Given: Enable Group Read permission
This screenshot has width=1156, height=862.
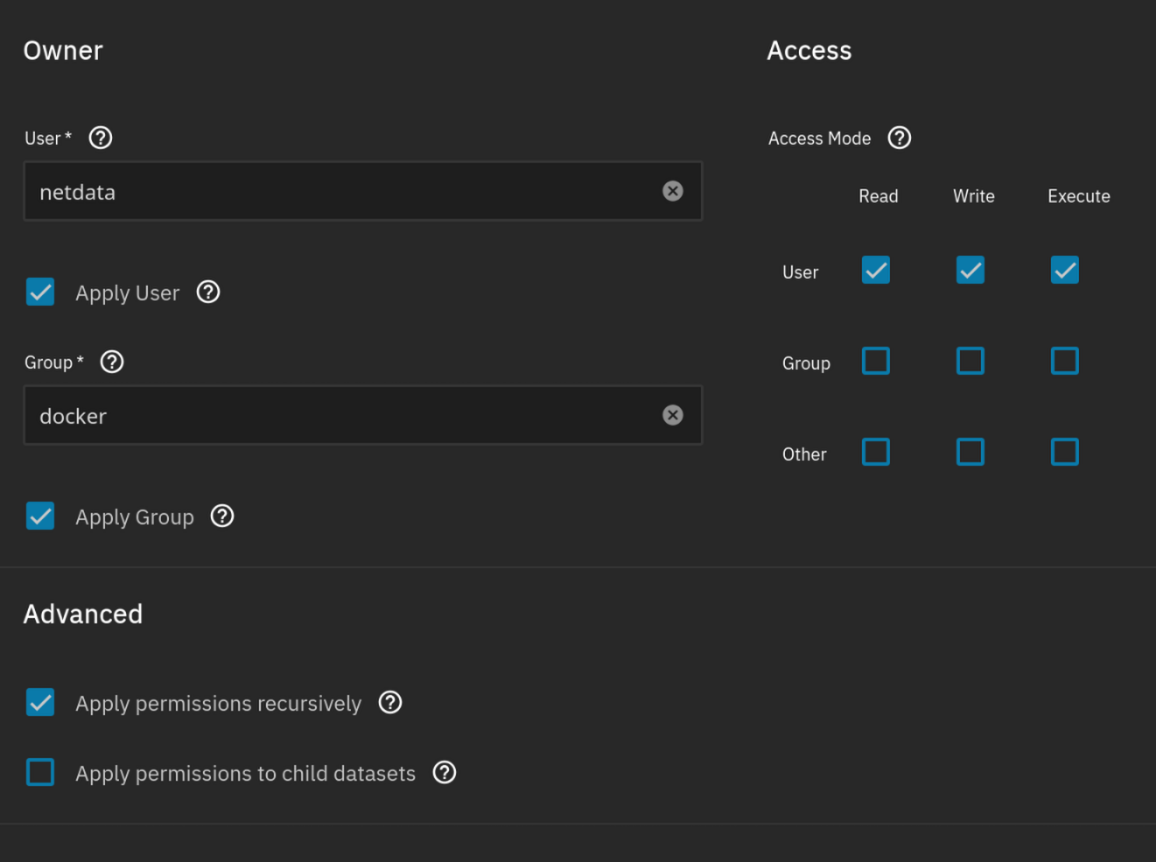Looking at the screenshot, I should [x=875, y=361].
